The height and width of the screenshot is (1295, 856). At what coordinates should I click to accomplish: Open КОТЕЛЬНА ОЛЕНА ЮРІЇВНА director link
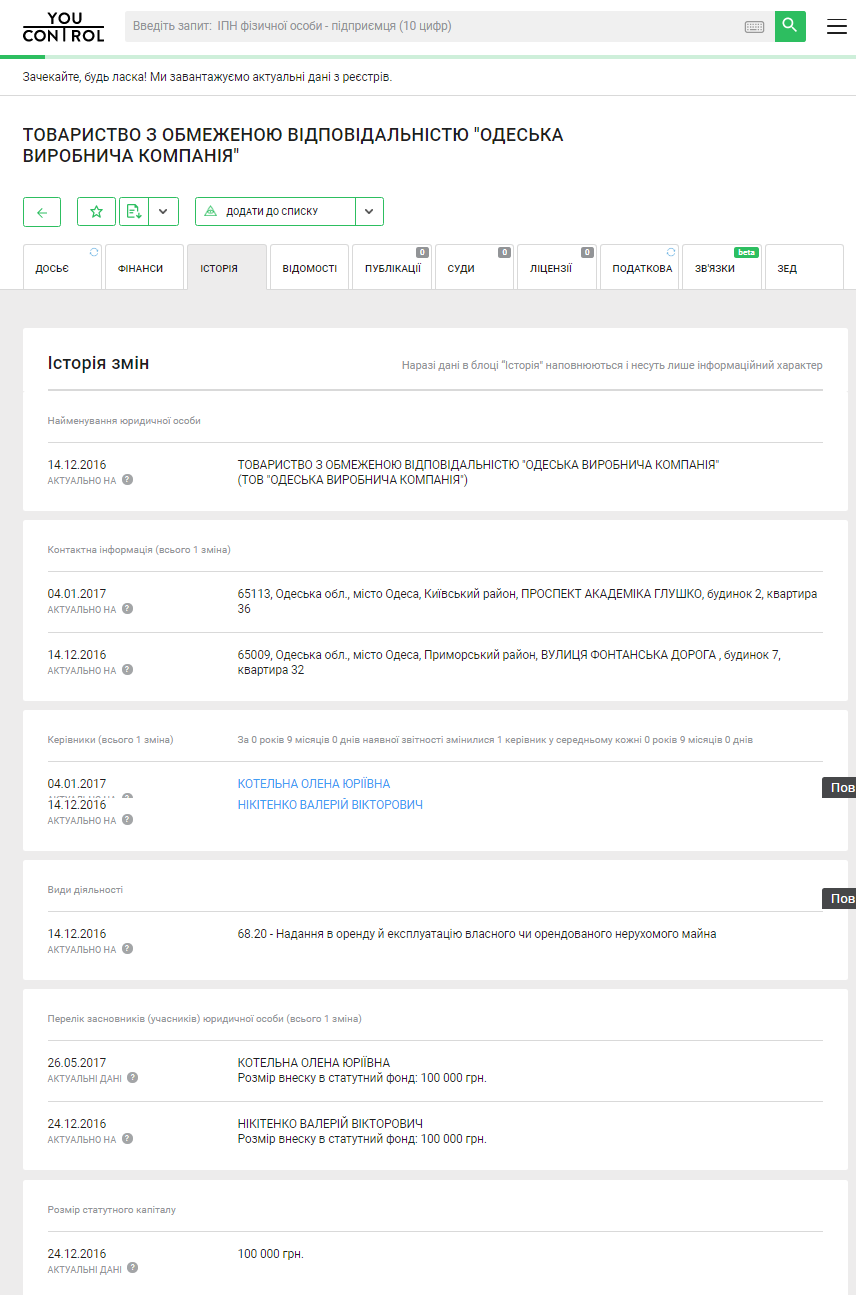pos(313,784)
